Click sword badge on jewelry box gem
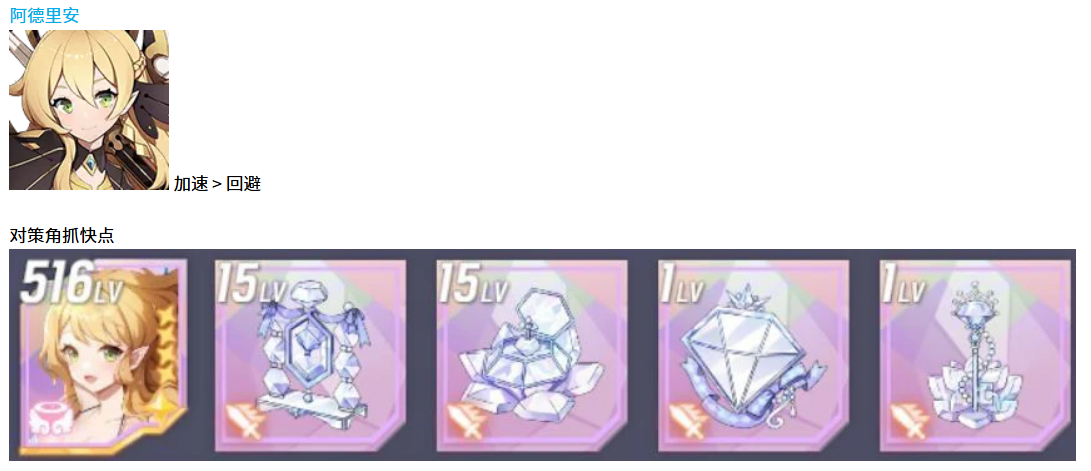 coord(465,422)
